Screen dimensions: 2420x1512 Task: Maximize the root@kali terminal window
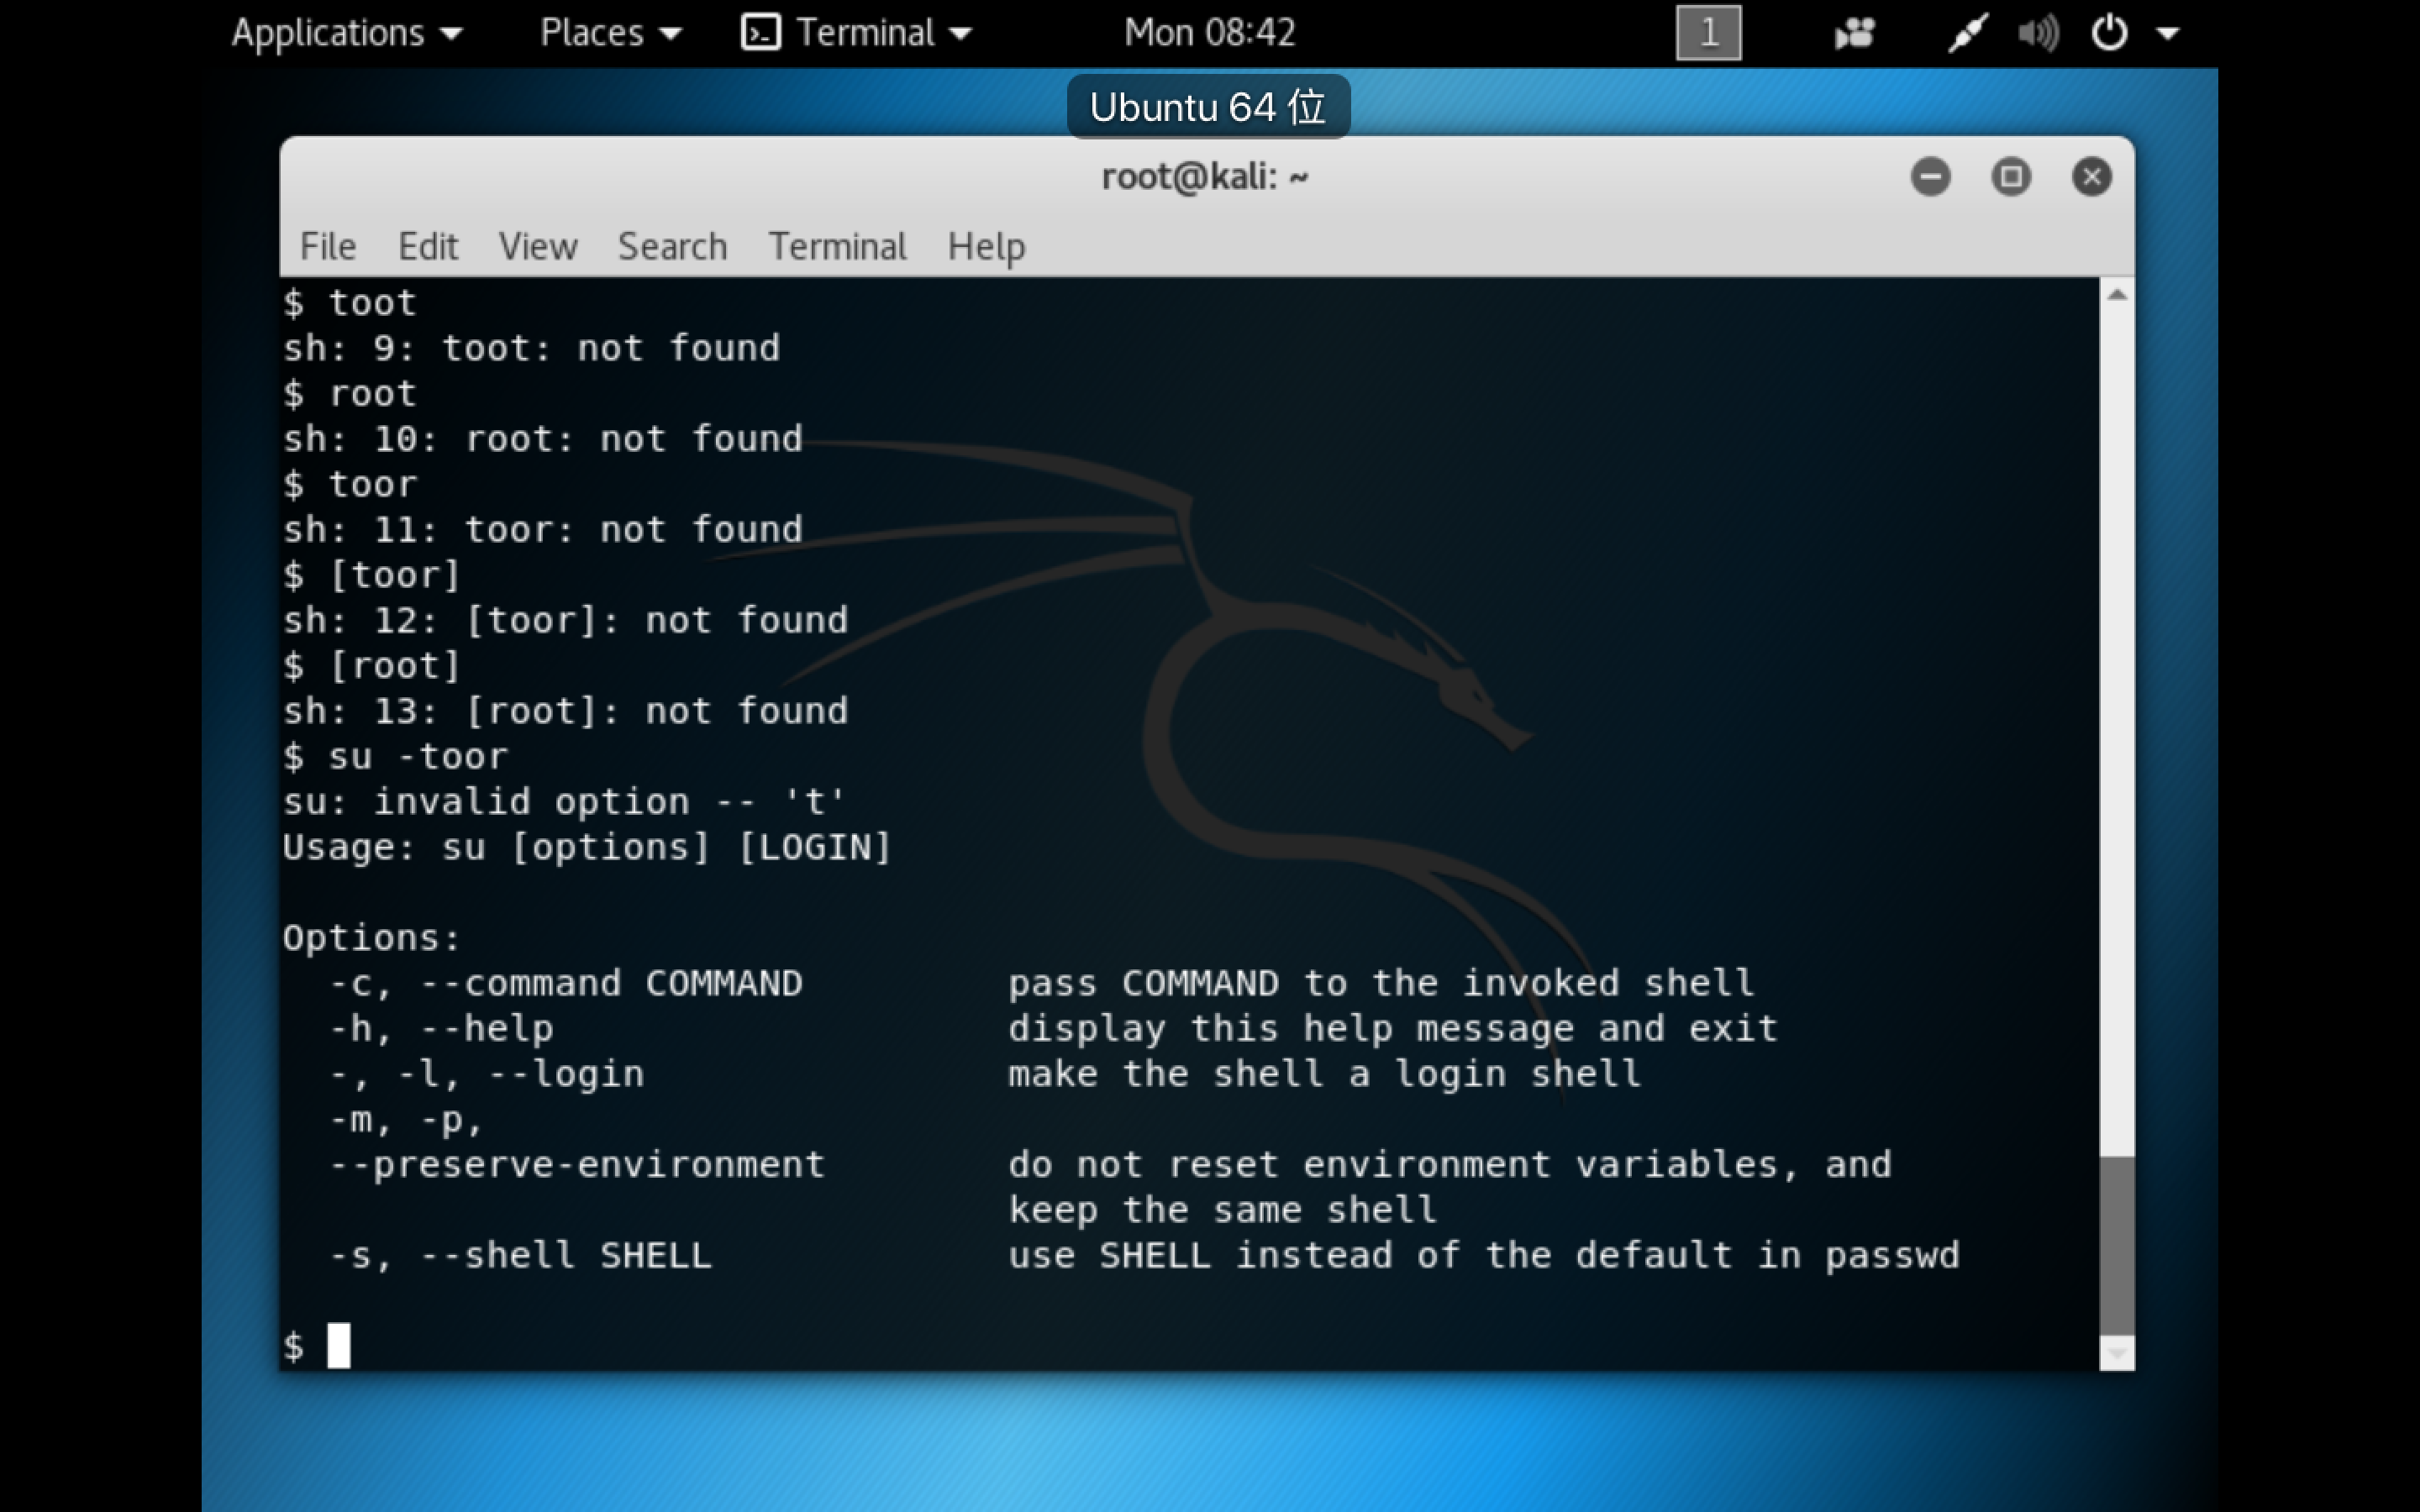[2011, 177]
